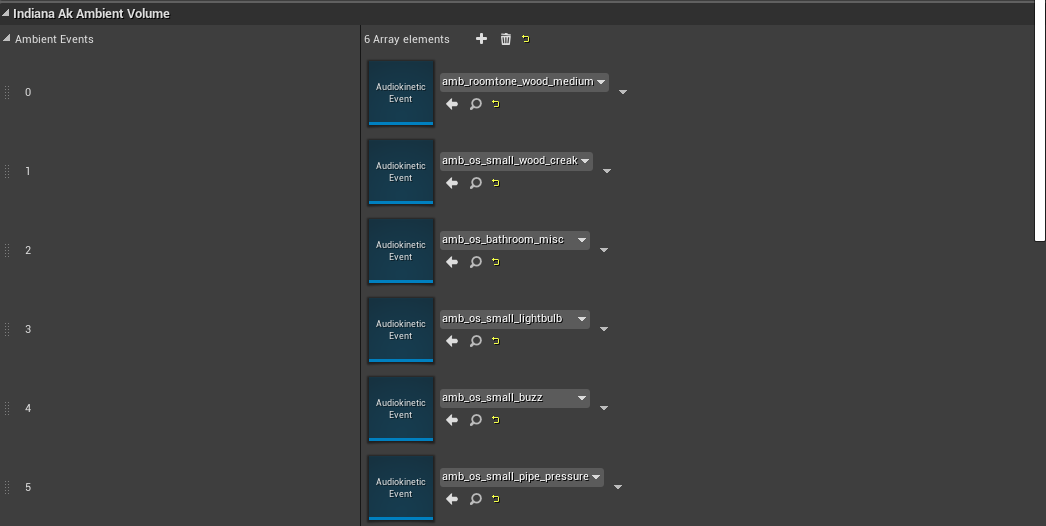This screenshot has height=526, width=1046.
Task: Use selected asset arrow for amb_os_small_lightbulb
Action: [452, 341]
